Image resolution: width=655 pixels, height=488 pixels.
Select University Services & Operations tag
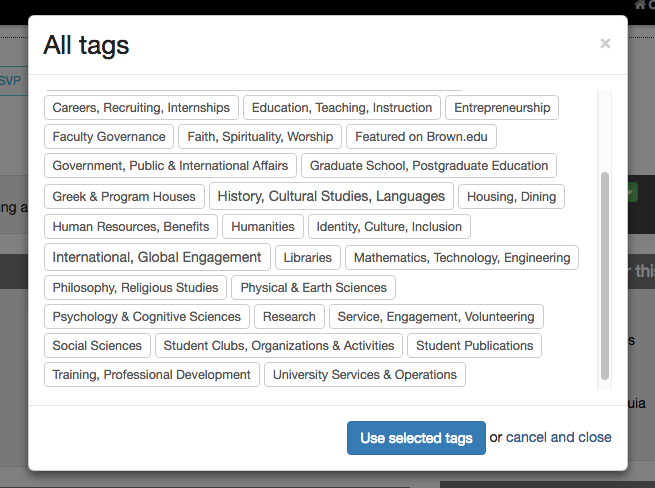click(x=365, y=375)
